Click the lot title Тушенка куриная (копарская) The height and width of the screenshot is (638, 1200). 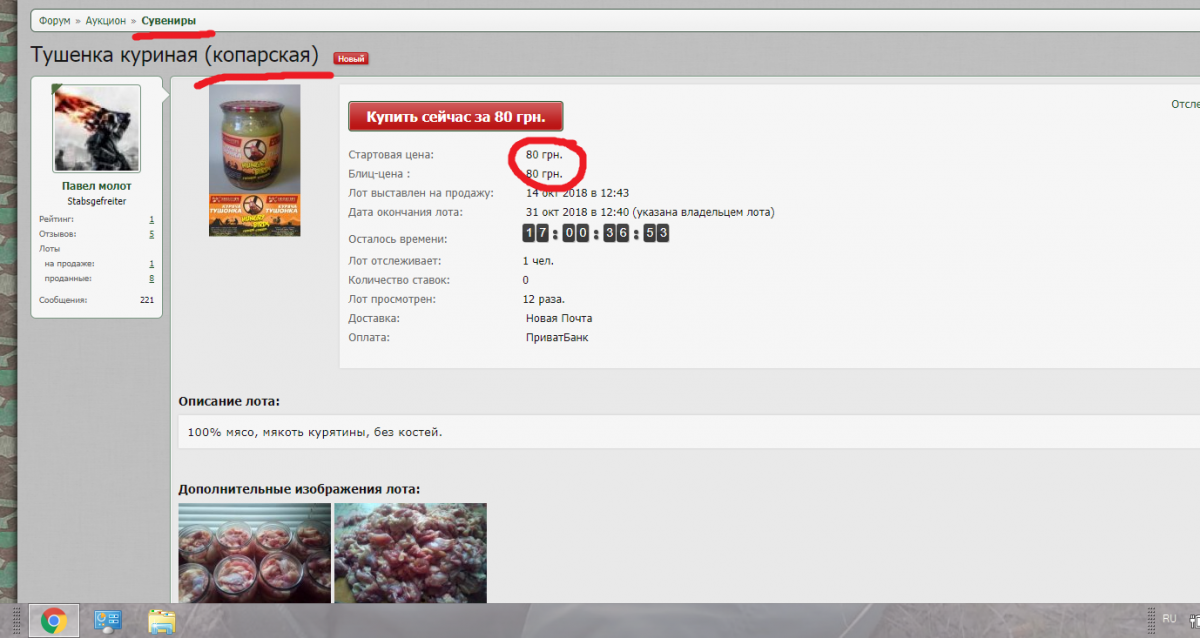[x=175, y=56]
